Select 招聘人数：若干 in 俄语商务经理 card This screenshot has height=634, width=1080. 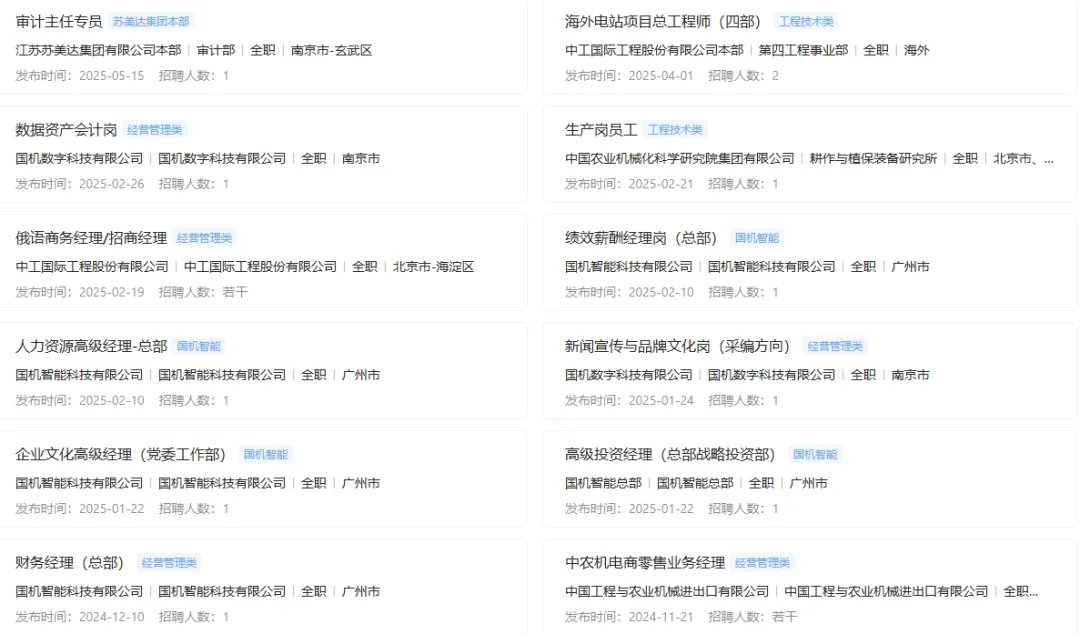click(203, 292)
